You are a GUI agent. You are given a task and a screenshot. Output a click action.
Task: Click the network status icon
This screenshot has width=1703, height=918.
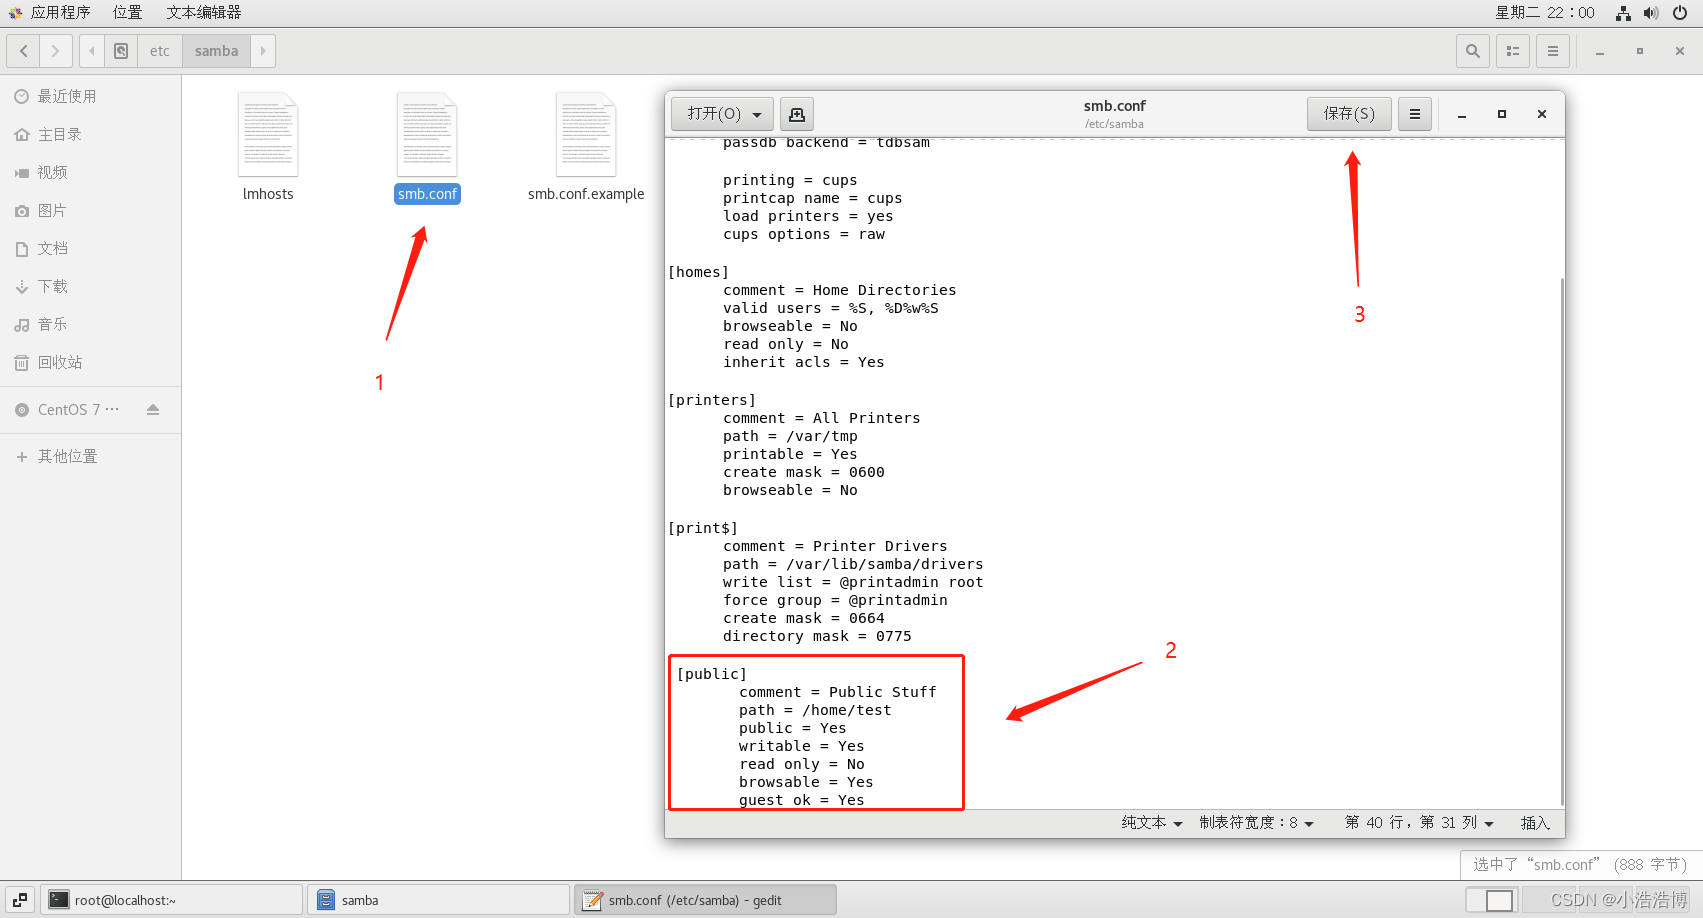1623,13
